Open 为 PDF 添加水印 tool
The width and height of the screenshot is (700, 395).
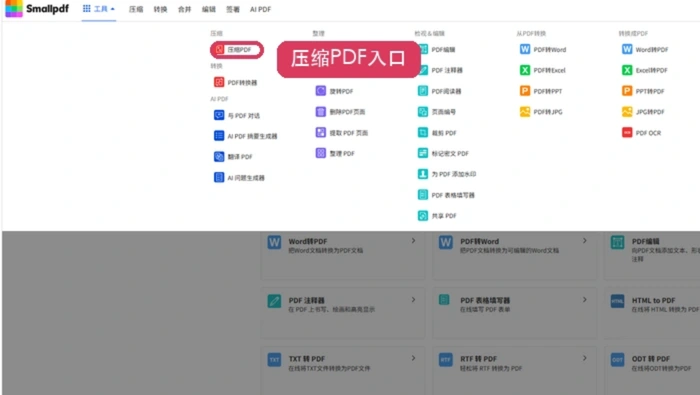[447, 174]
